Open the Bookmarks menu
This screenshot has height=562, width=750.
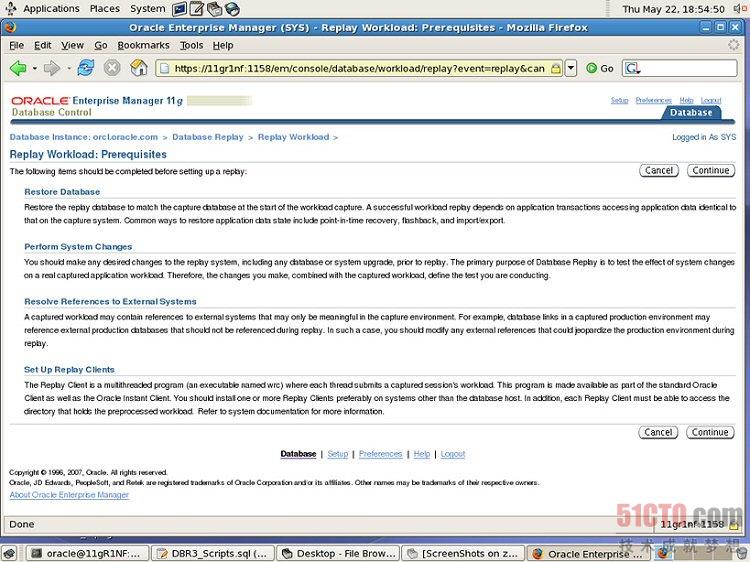[143, 45]
